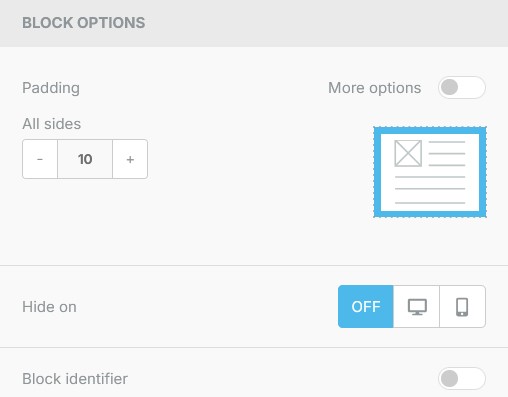Enable the More options toggle

(x=462, y=88)
